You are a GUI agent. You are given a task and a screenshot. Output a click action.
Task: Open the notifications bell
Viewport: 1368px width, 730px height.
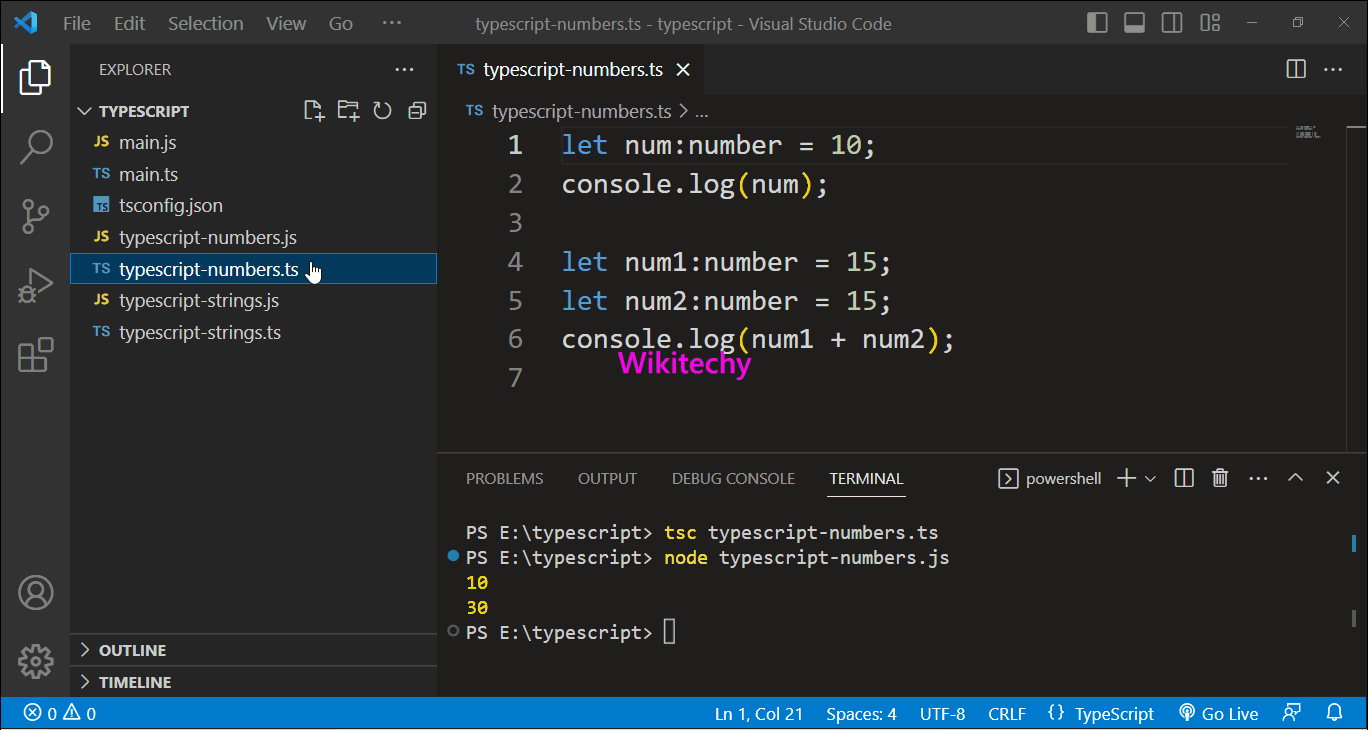coord(1335,713)
